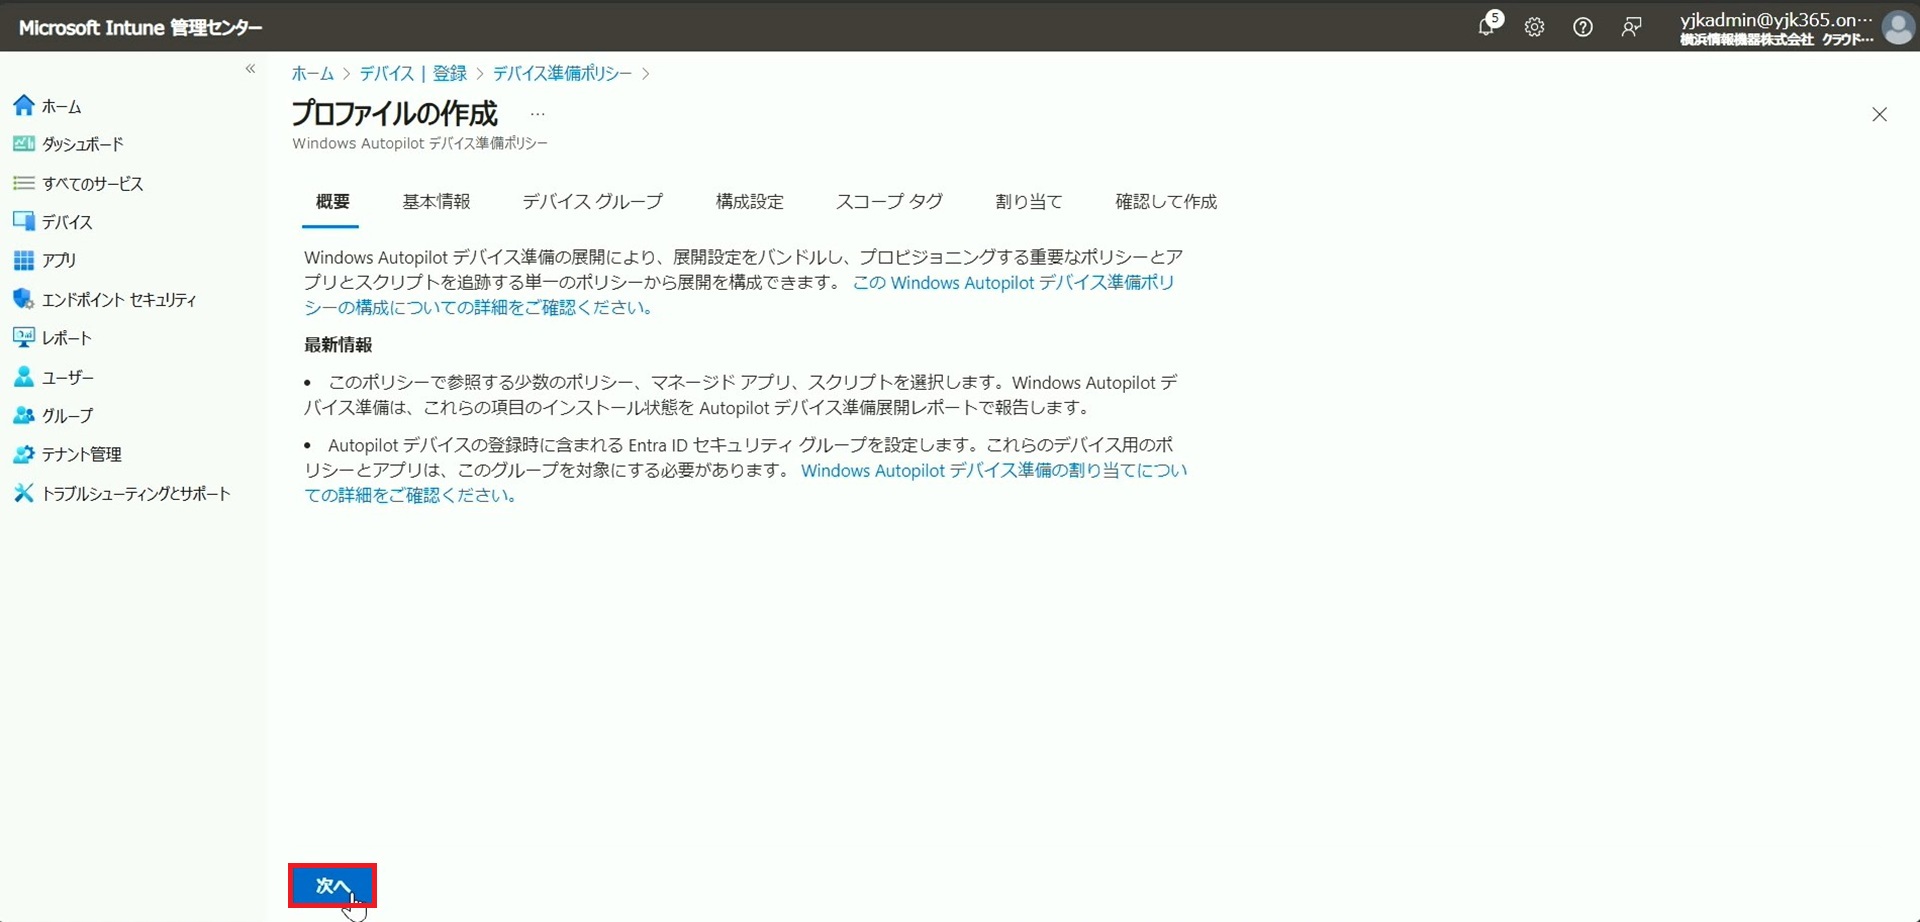Close the プロファイルの作成 pane
This screenshot has width=1920, height=922.
(1879, 115)
